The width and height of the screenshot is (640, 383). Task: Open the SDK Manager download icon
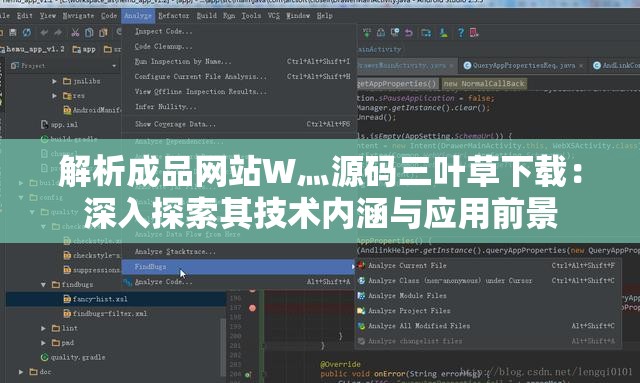(x=443, y=33)
